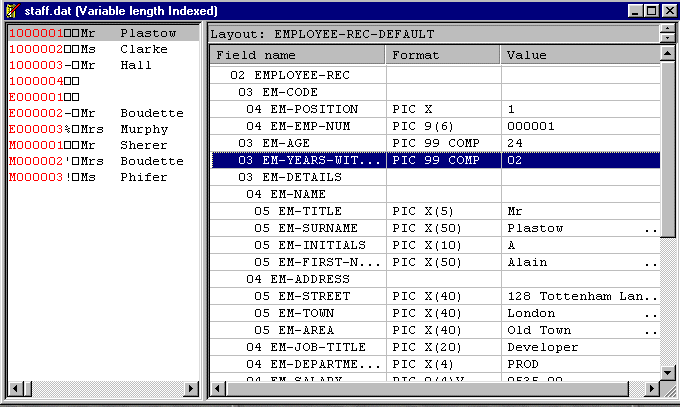Select the 03 EM-DETAILS group row
This screenshot has width=680, height=407.
click(299, 177)
